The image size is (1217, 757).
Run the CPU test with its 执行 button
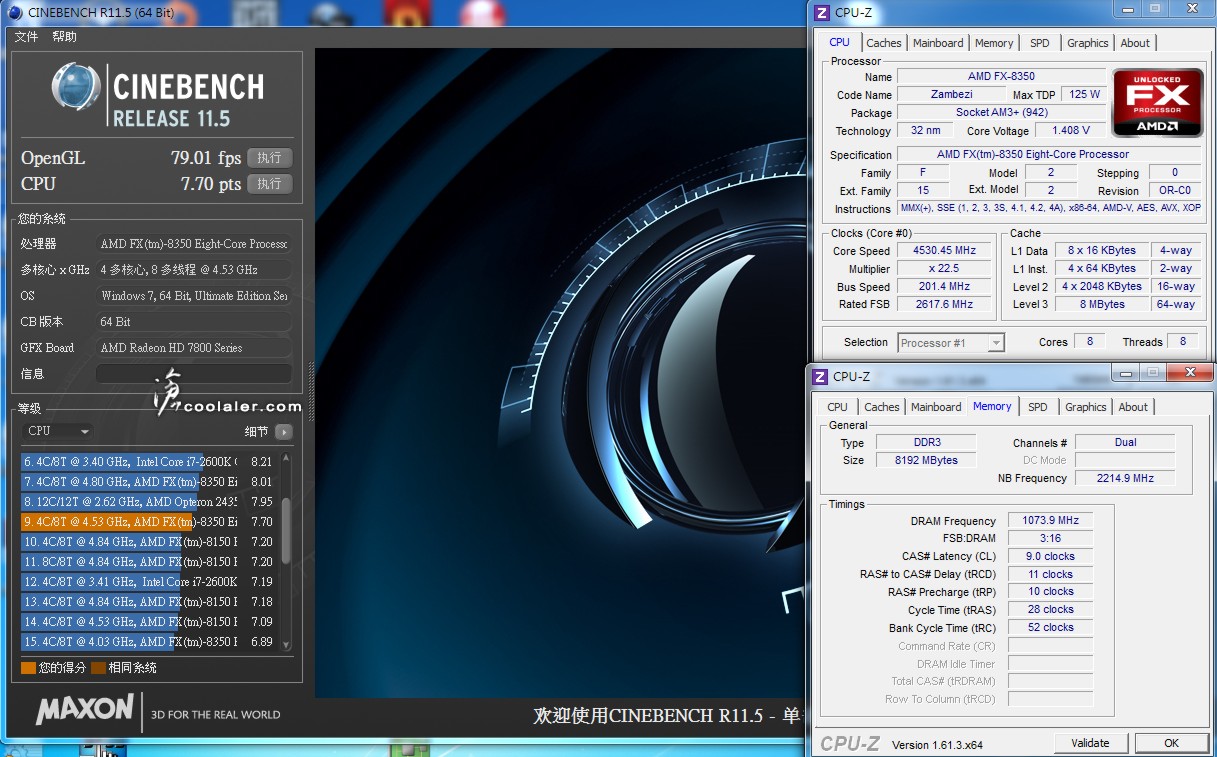(x=269, y=184)
